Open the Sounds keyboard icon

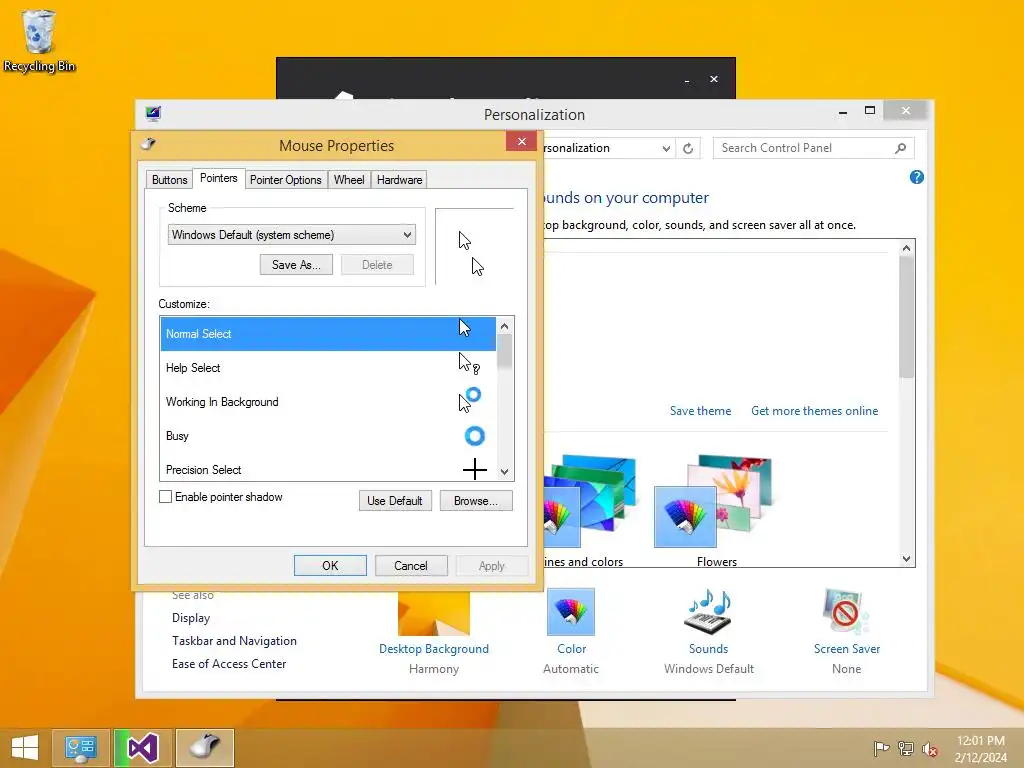click(708, 612)
